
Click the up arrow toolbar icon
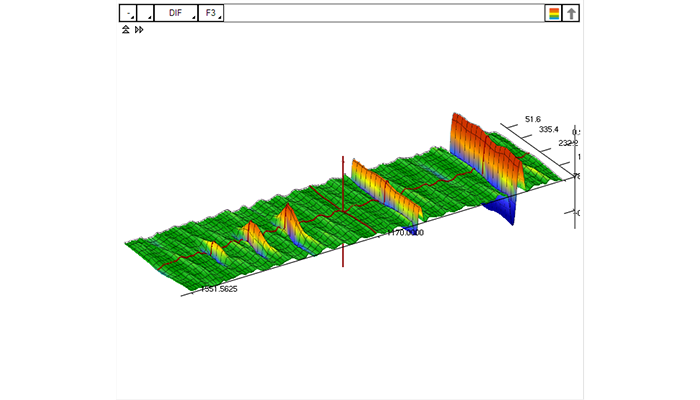coord(572,13)
